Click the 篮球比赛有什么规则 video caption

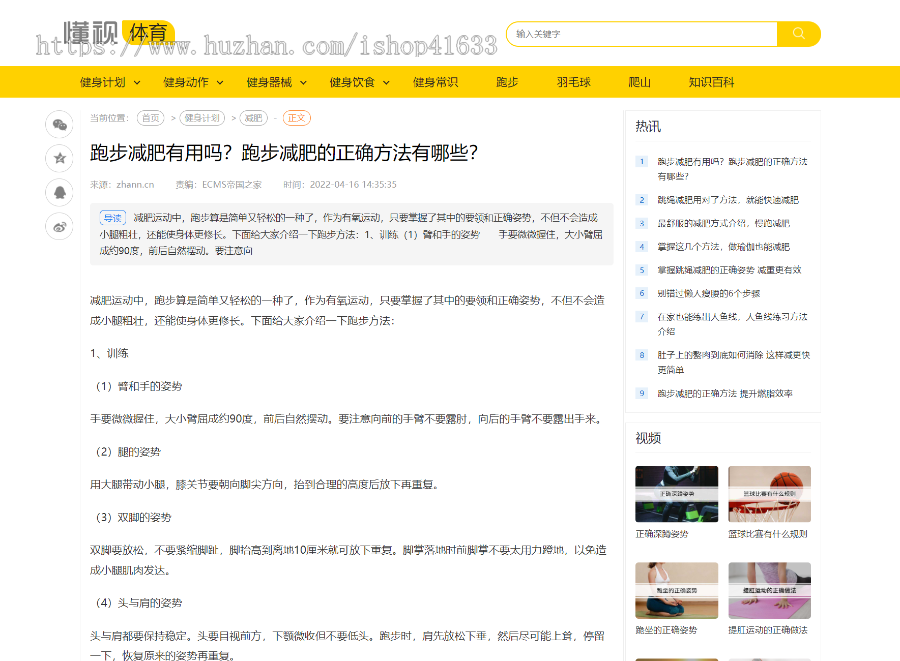768,534
